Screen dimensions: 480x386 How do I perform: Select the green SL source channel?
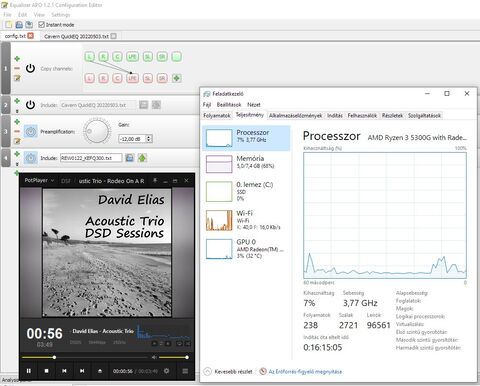pos(148,57)
